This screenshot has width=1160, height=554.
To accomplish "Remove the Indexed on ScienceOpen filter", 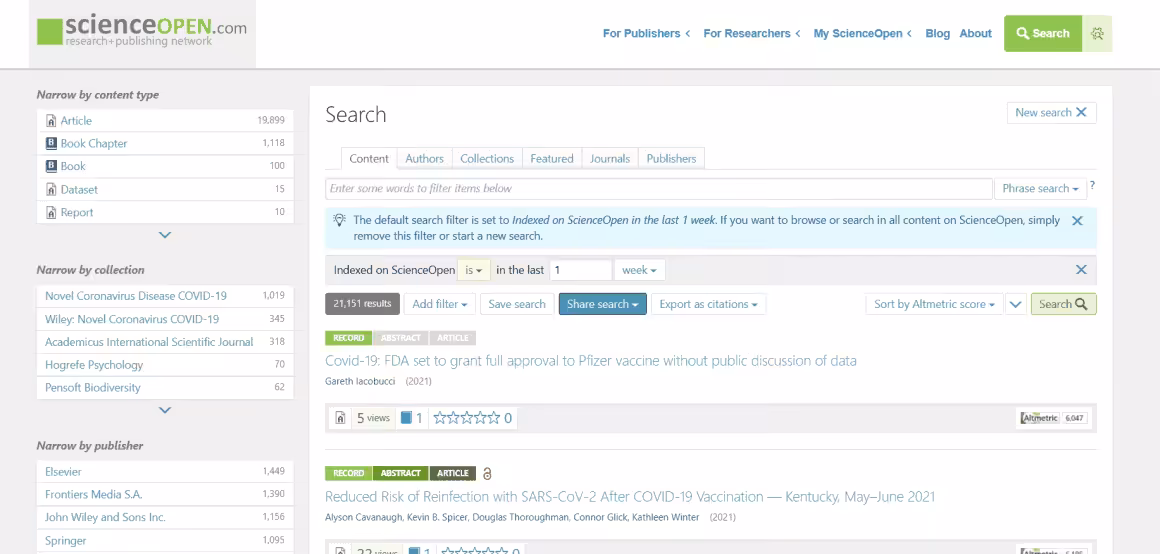I will pos(1080,270).
